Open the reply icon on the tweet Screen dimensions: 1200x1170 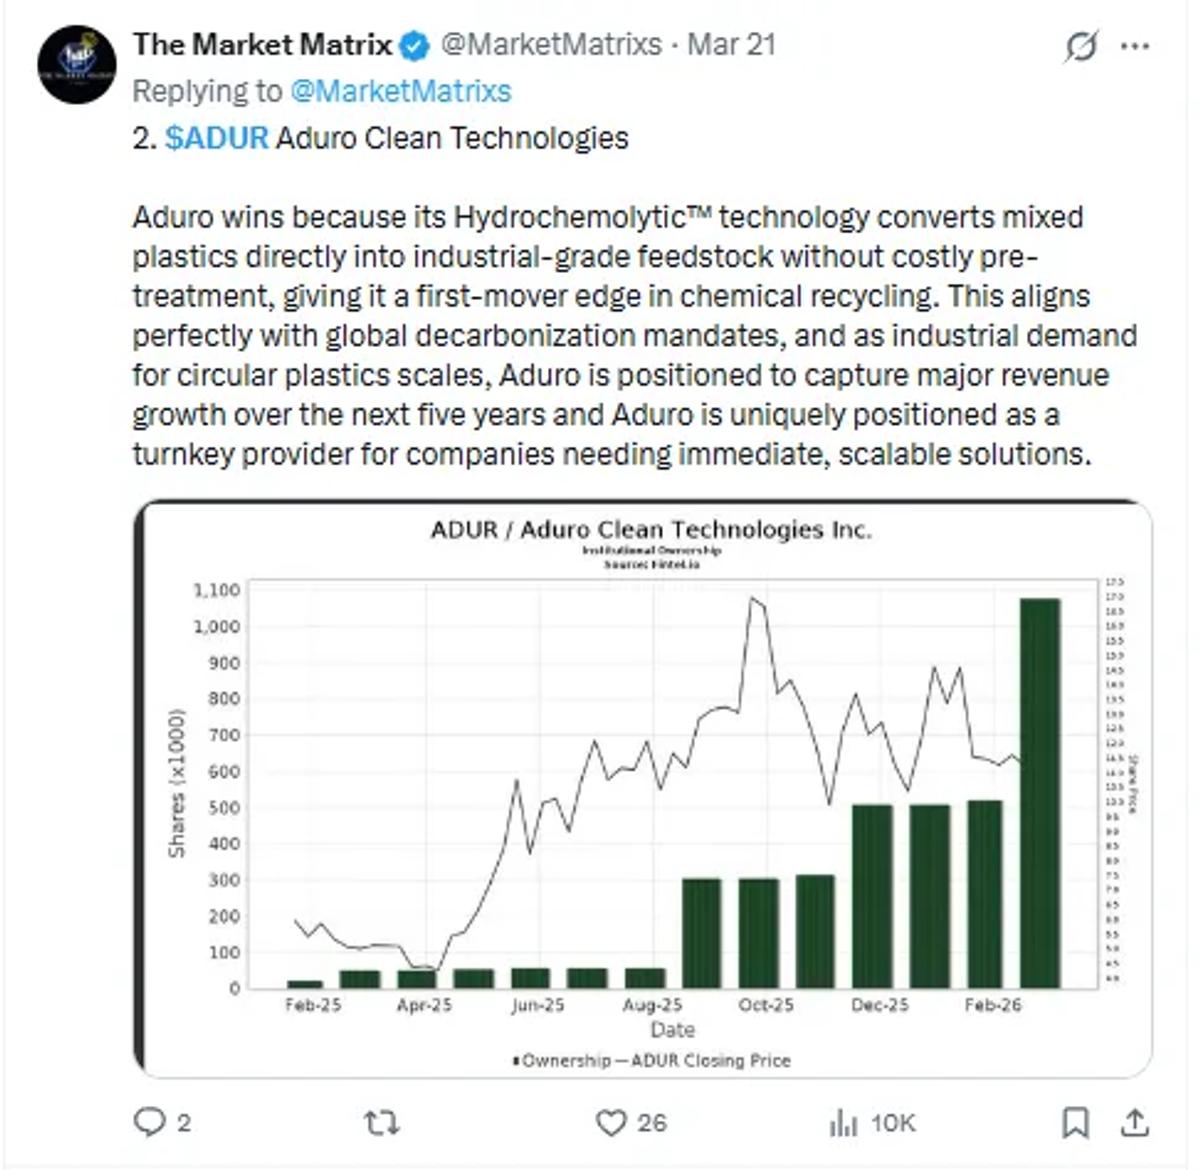point(151,1123)
